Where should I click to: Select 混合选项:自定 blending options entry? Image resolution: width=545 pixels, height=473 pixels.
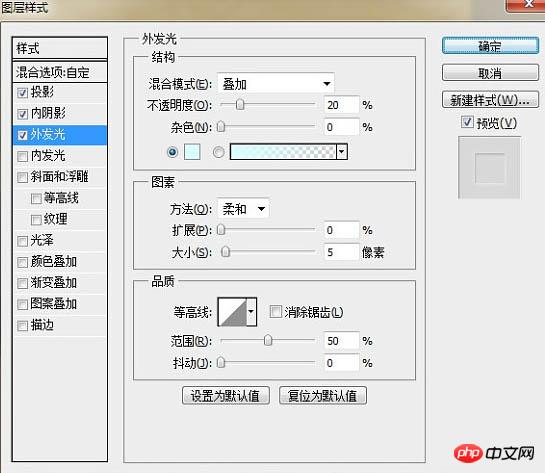click(x=59, y=72)
